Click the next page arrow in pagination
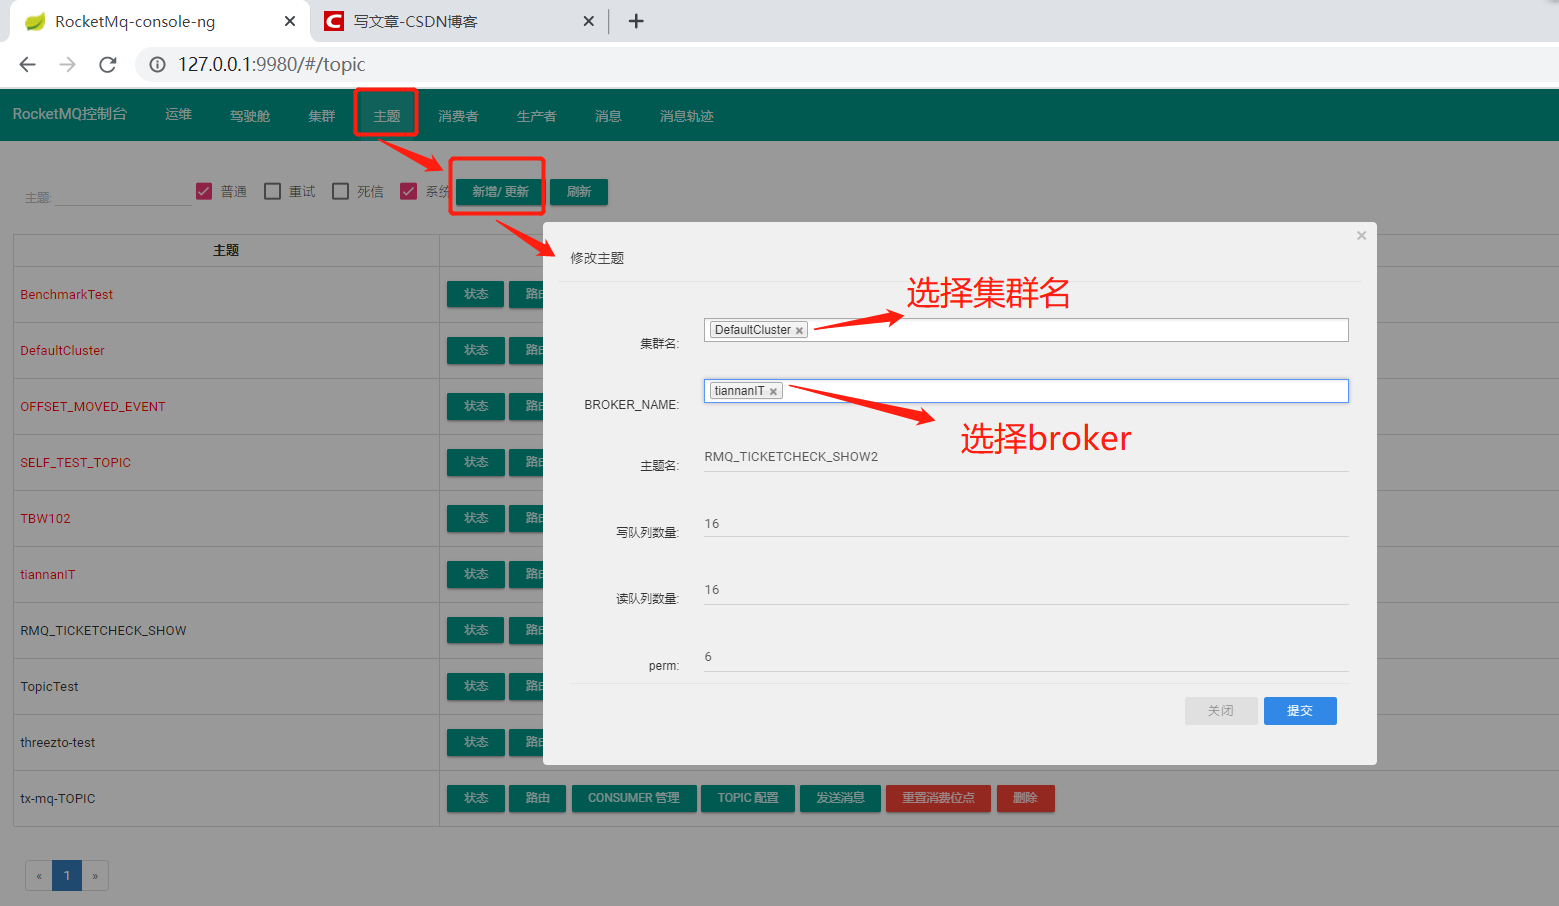Image resolution: width=1559 pixels, height=906 pixels. tap(94, 875)
